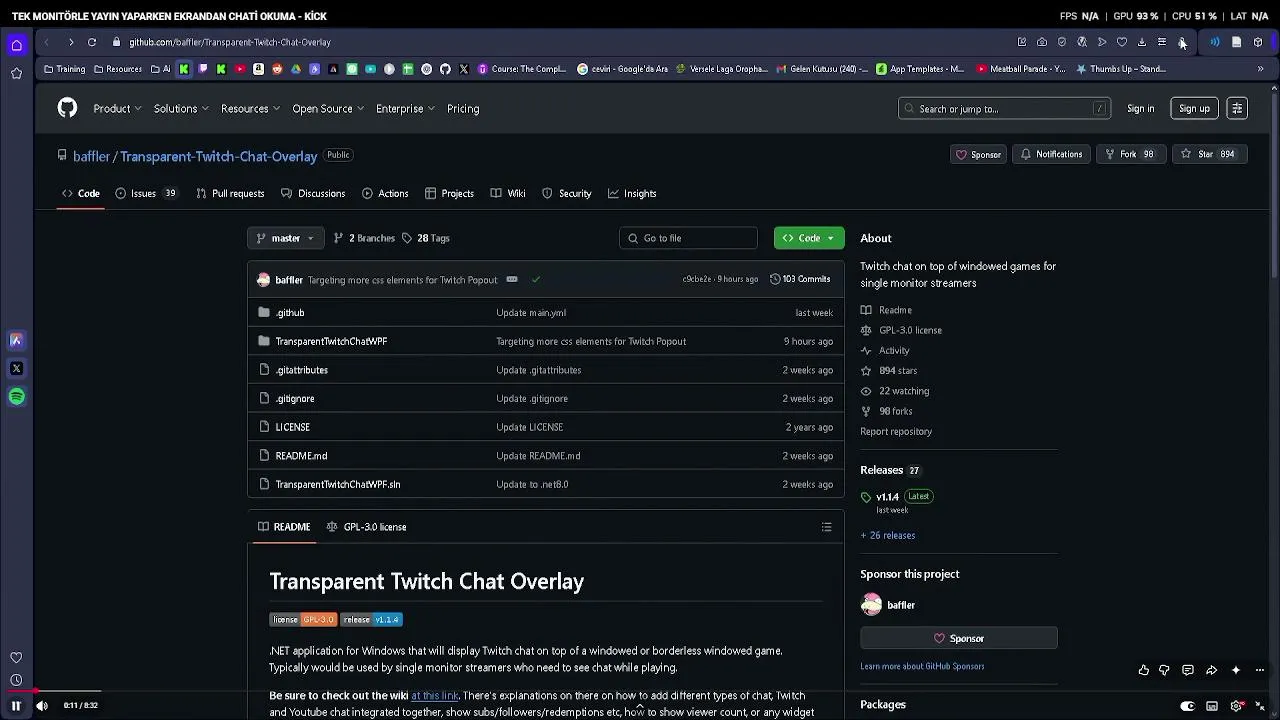Open Spotify from the browser sidebar
Viewport: 1280px width, 720px height.
coord(16,397)
